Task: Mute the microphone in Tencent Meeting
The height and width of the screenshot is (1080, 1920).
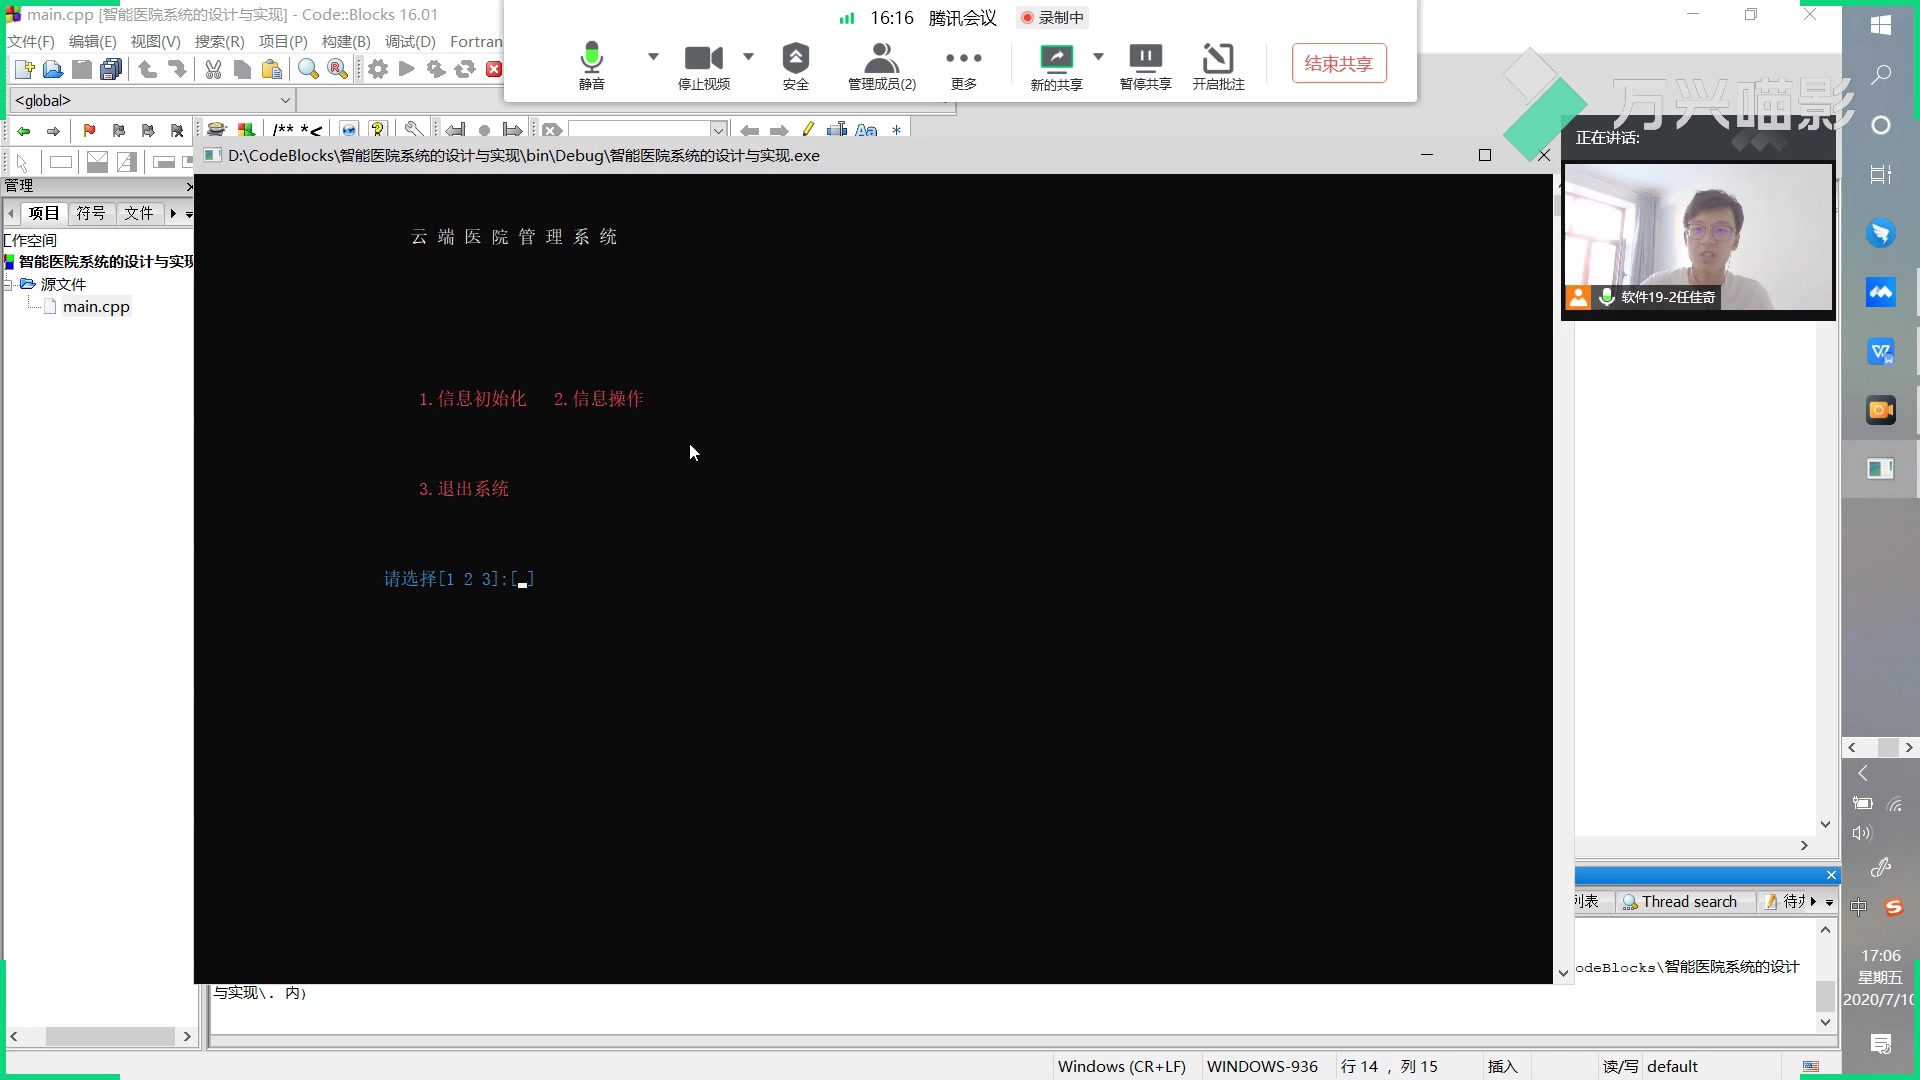Action: pos(591,66)
